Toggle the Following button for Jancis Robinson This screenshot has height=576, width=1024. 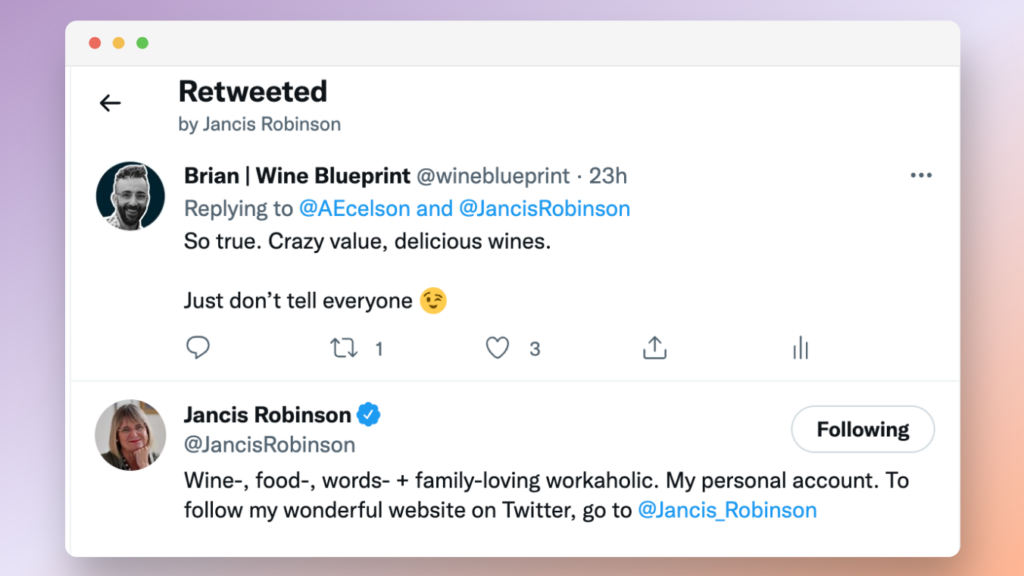(x=863, y=429)
